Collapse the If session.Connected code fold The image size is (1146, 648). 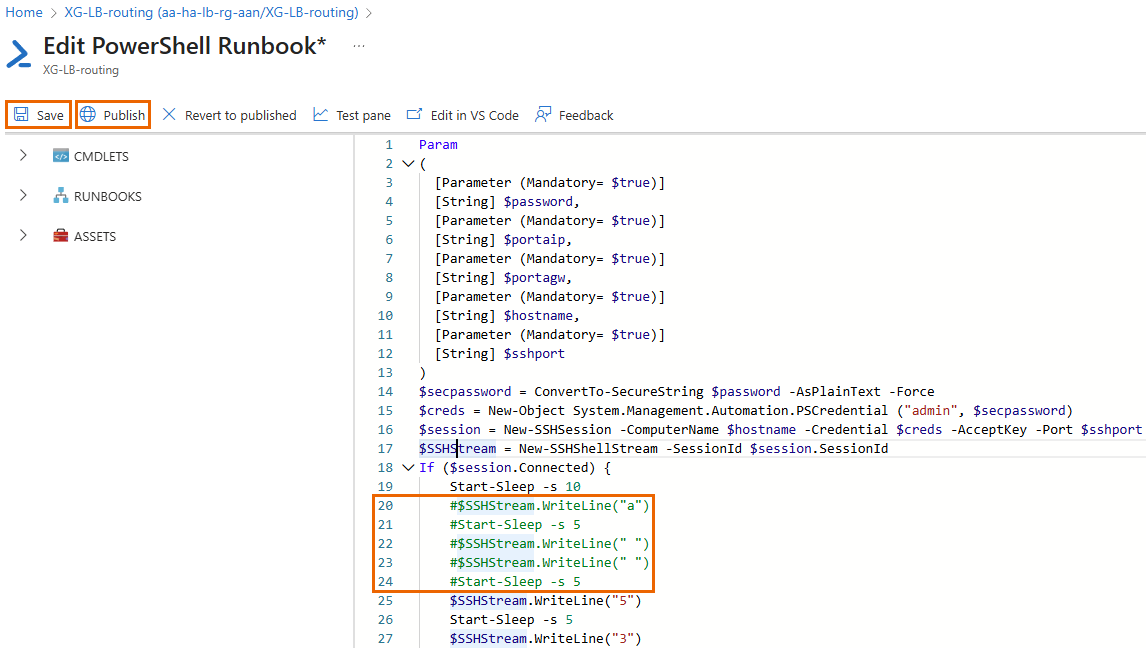point(408,467)
